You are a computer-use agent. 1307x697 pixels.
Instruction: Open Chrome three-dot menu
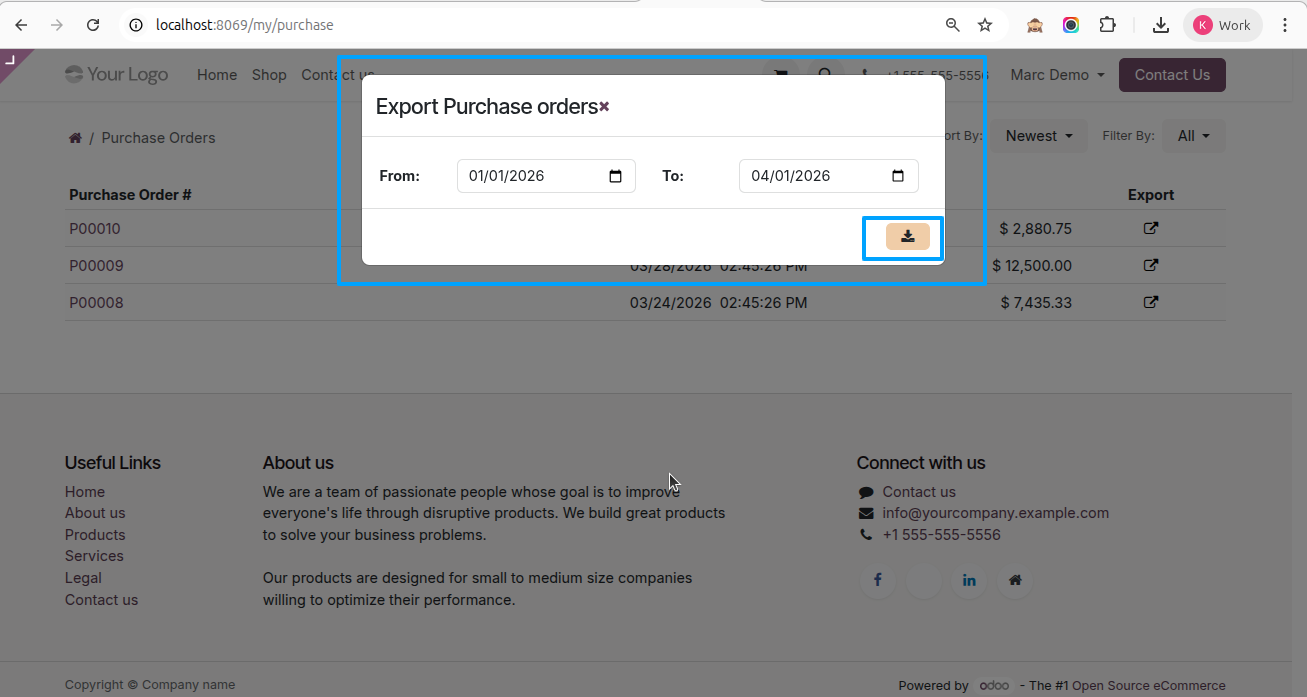point(1285,25)
